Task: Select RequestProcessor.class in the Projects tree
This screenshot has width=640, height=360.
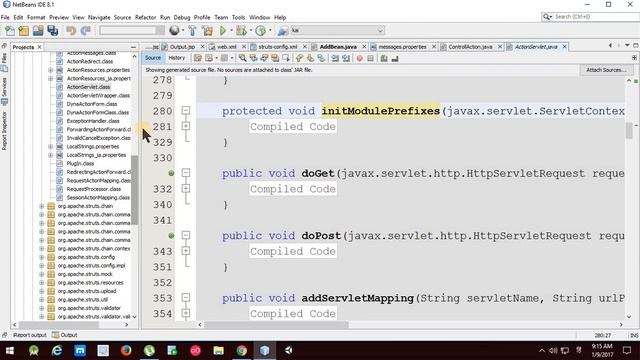Action: [x=93, y=189]
